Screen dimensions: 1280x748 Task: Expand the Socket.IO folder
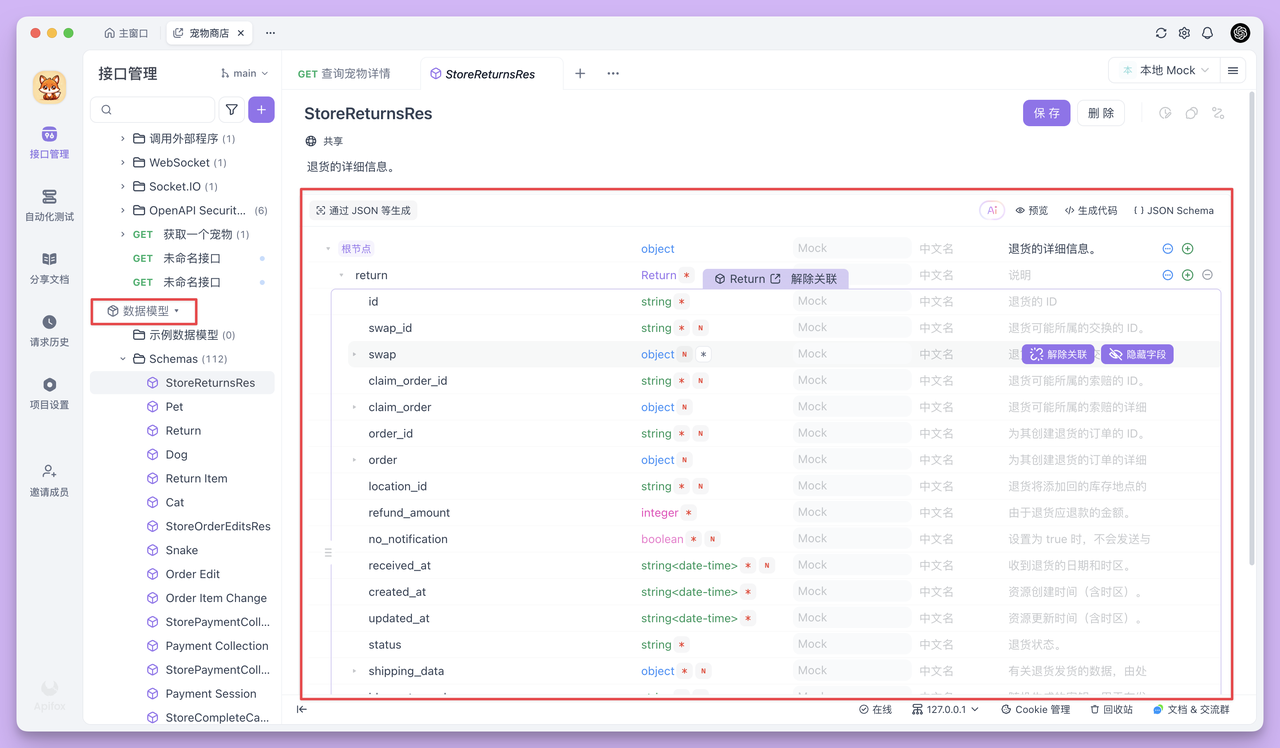pyautogui.click(x=123, y=186)
